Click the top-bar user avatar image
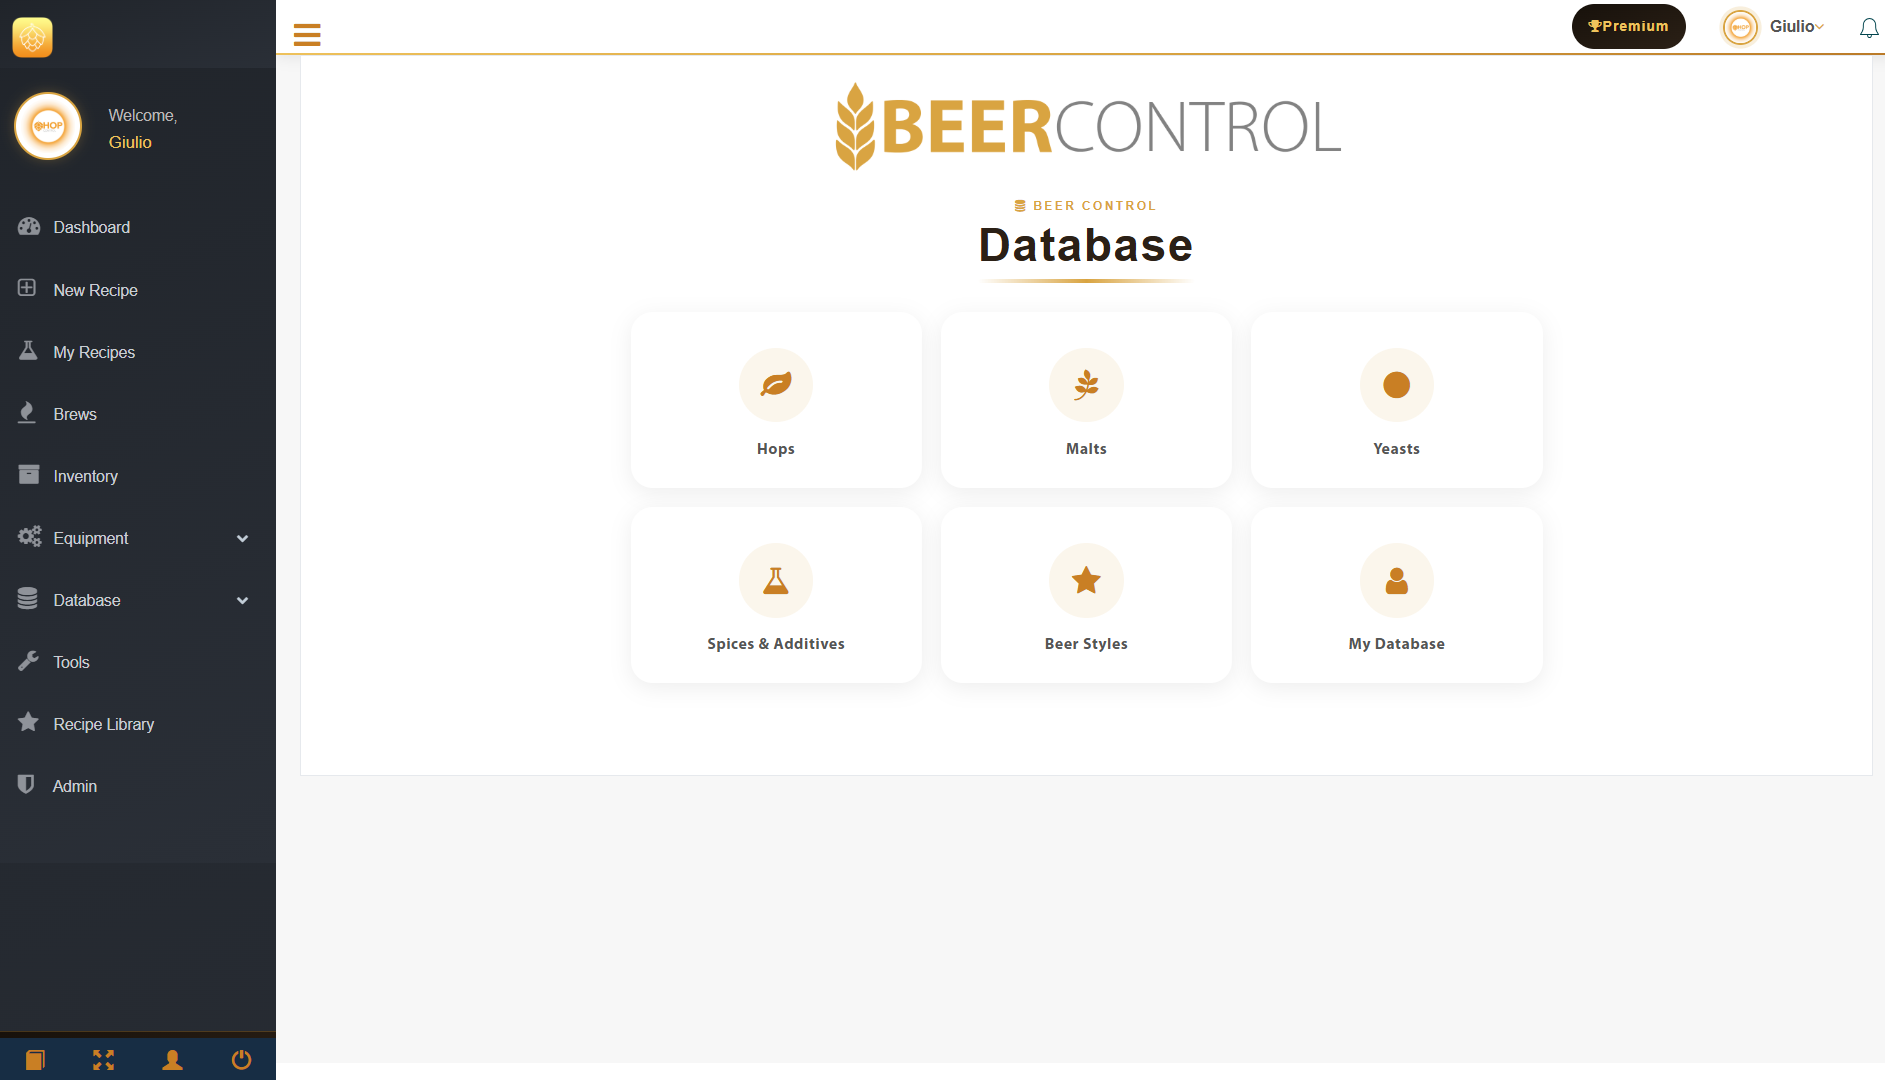This screenshot has height=1080, width=1885. point(1740,27)
